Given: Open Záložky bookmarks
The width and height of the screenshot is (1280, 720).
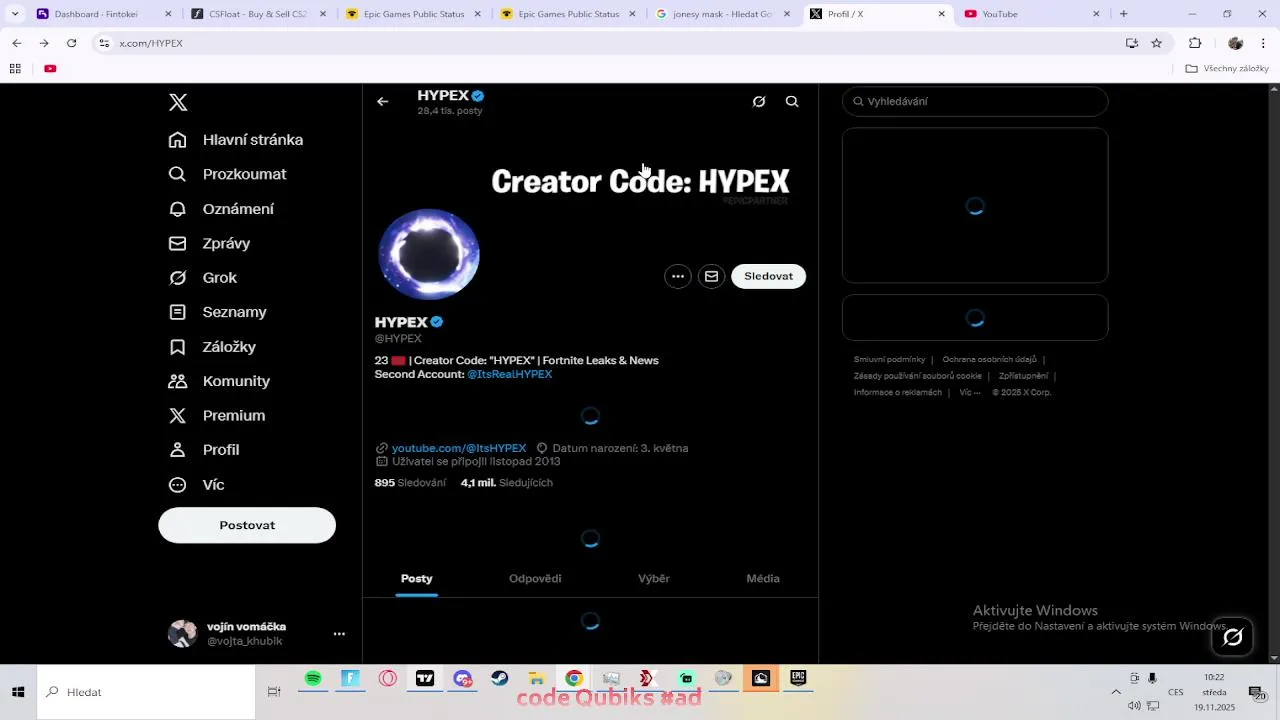Looking at the screenshot, I should pos(213,347).
